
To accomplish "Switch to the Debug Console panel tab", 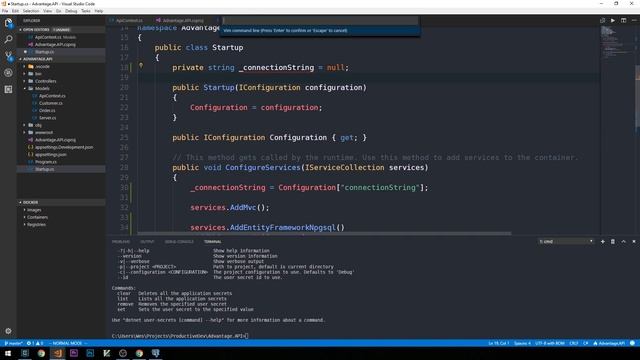I will (179, 242).
